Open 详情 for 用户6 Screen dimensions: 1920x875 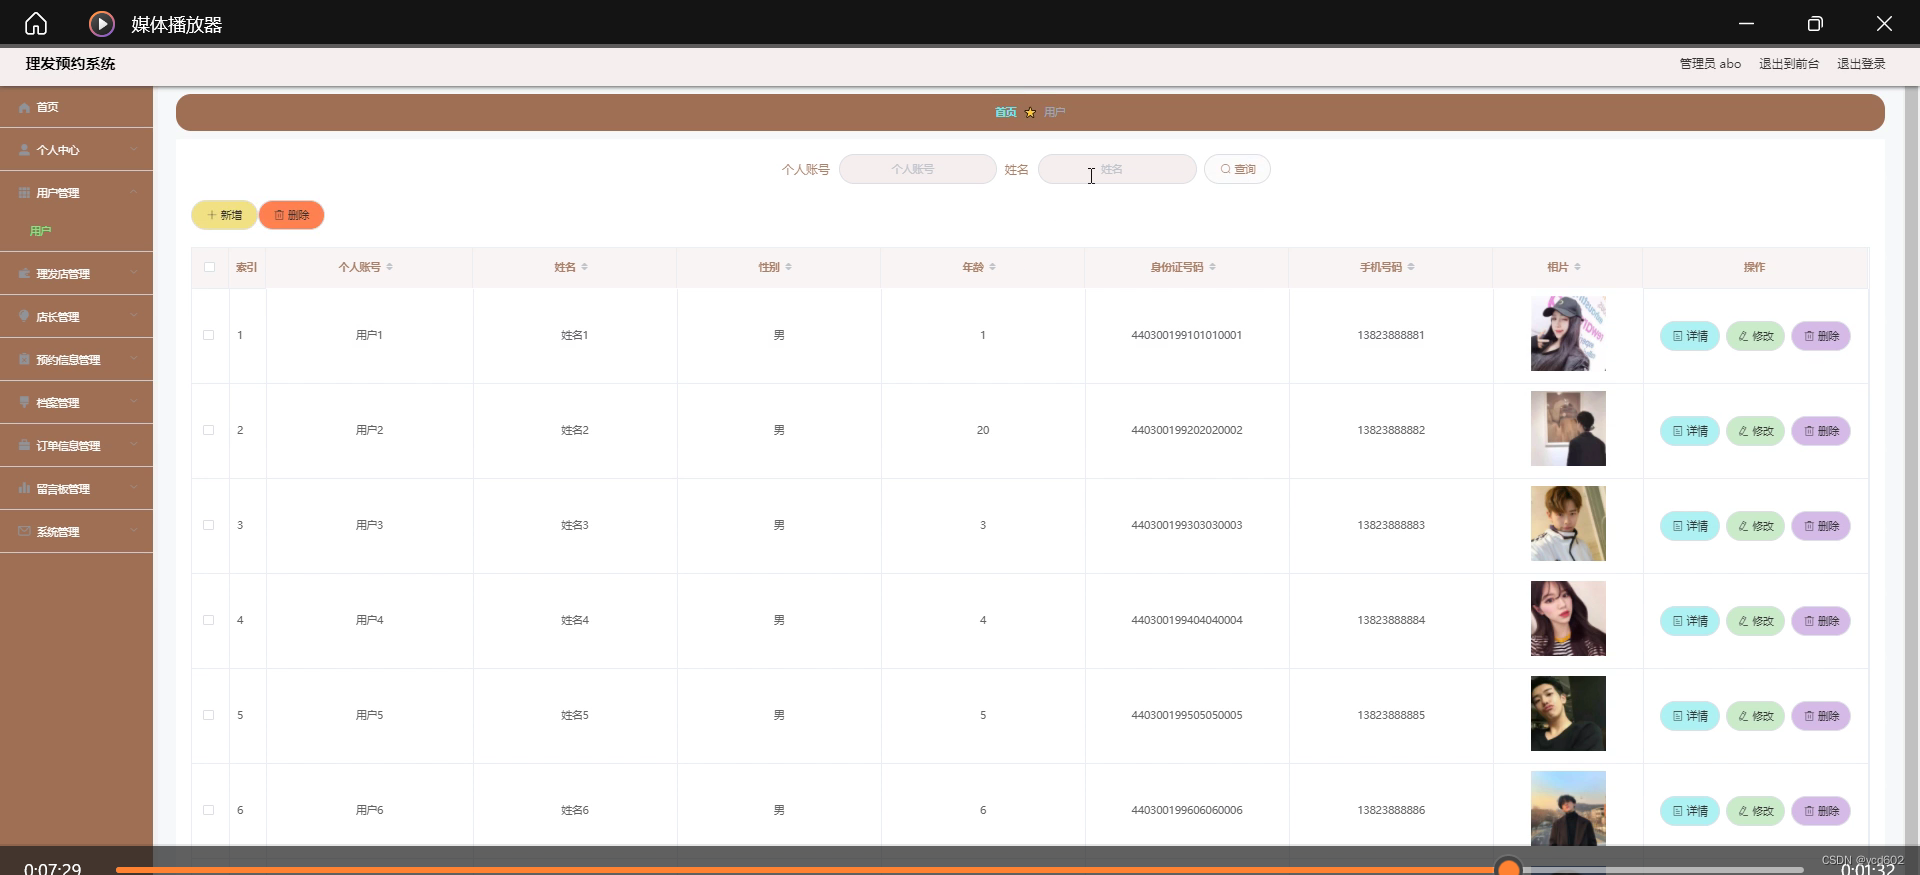pos(1690,811)
